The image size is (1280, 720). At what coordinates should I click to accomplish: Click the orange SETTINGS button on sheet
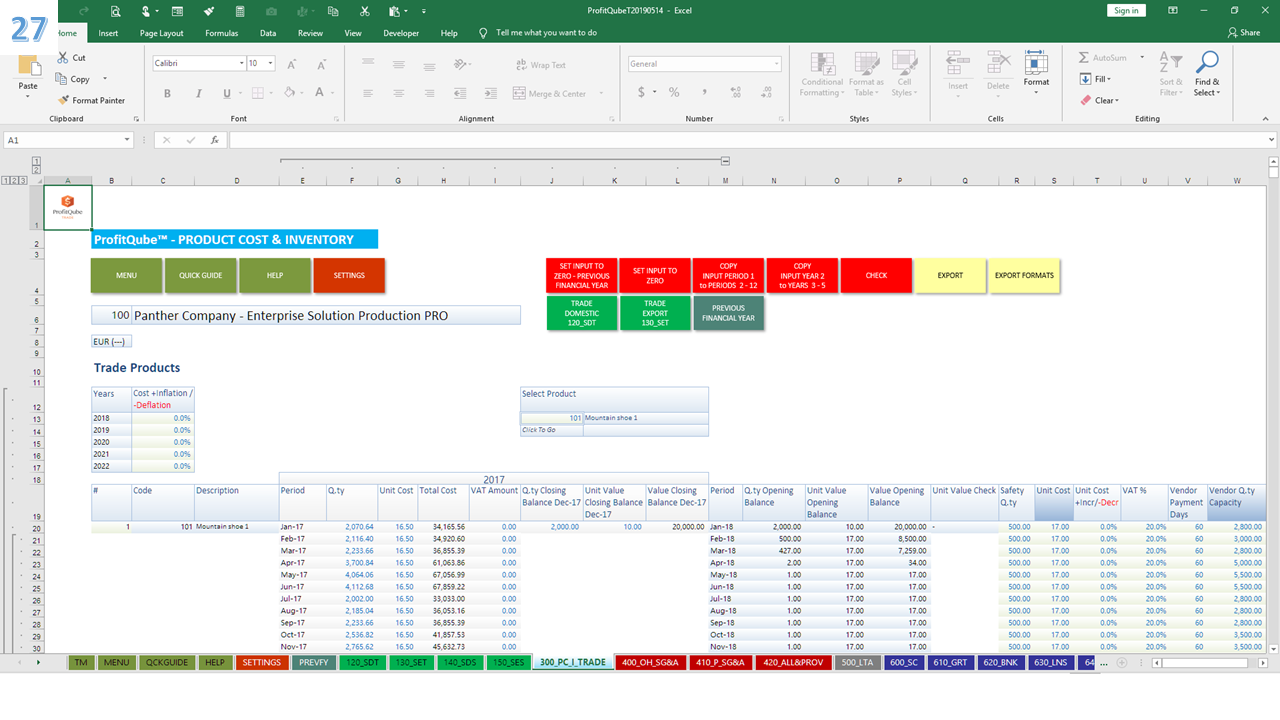349,276
